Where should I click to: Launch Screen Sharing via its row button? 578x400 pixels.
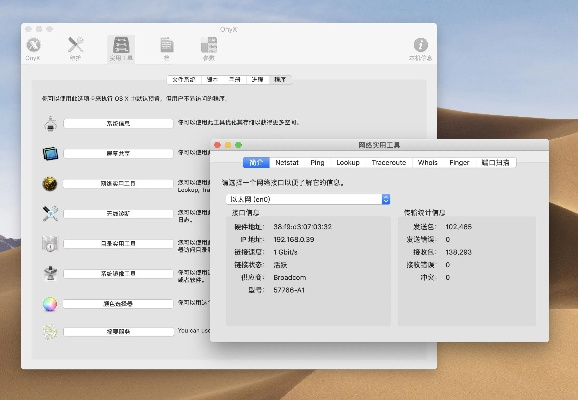[118, 153]
